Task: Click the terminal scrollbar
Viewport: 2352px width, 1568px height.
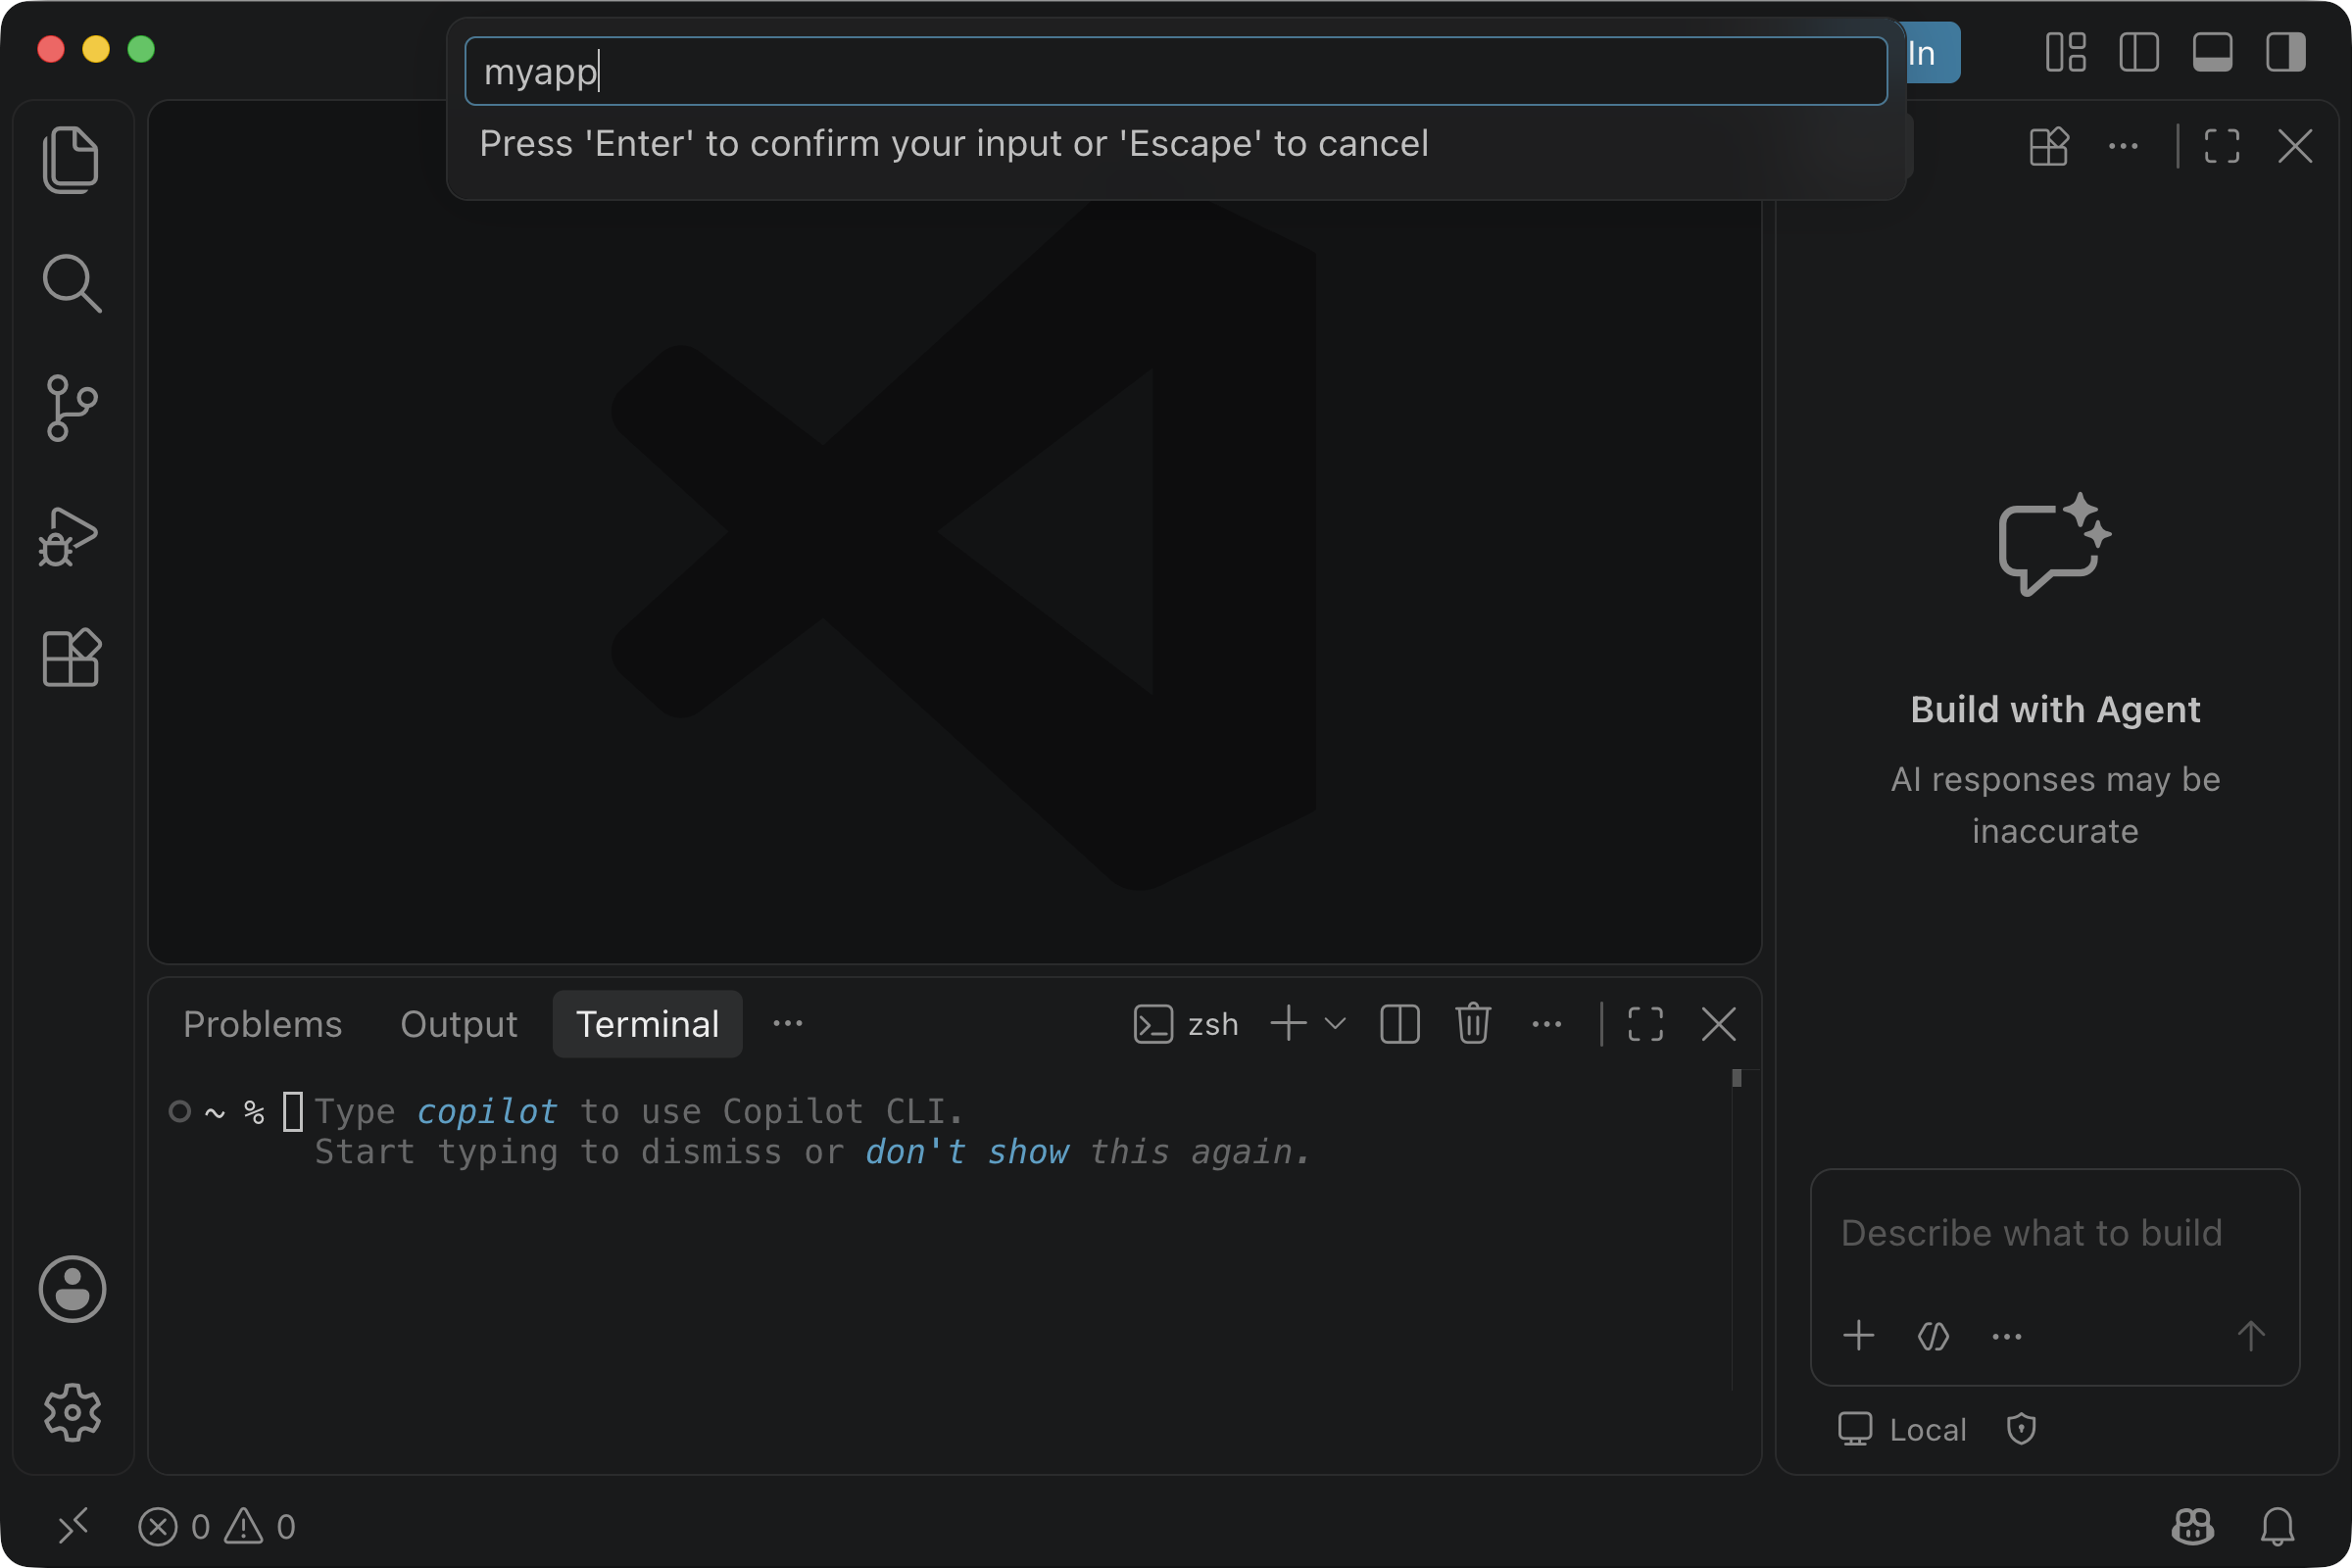Action: (x=1737, y=1078)
